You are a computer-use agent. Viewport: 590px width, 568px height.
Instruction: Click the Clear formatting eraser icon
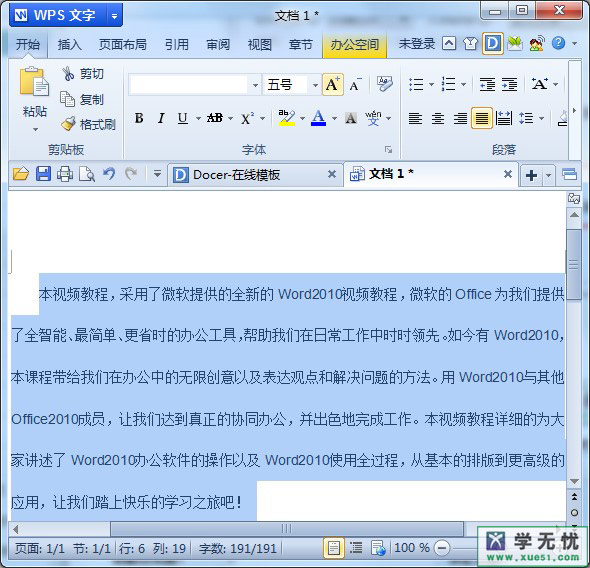pyautogui.click(x=385, y=84)
